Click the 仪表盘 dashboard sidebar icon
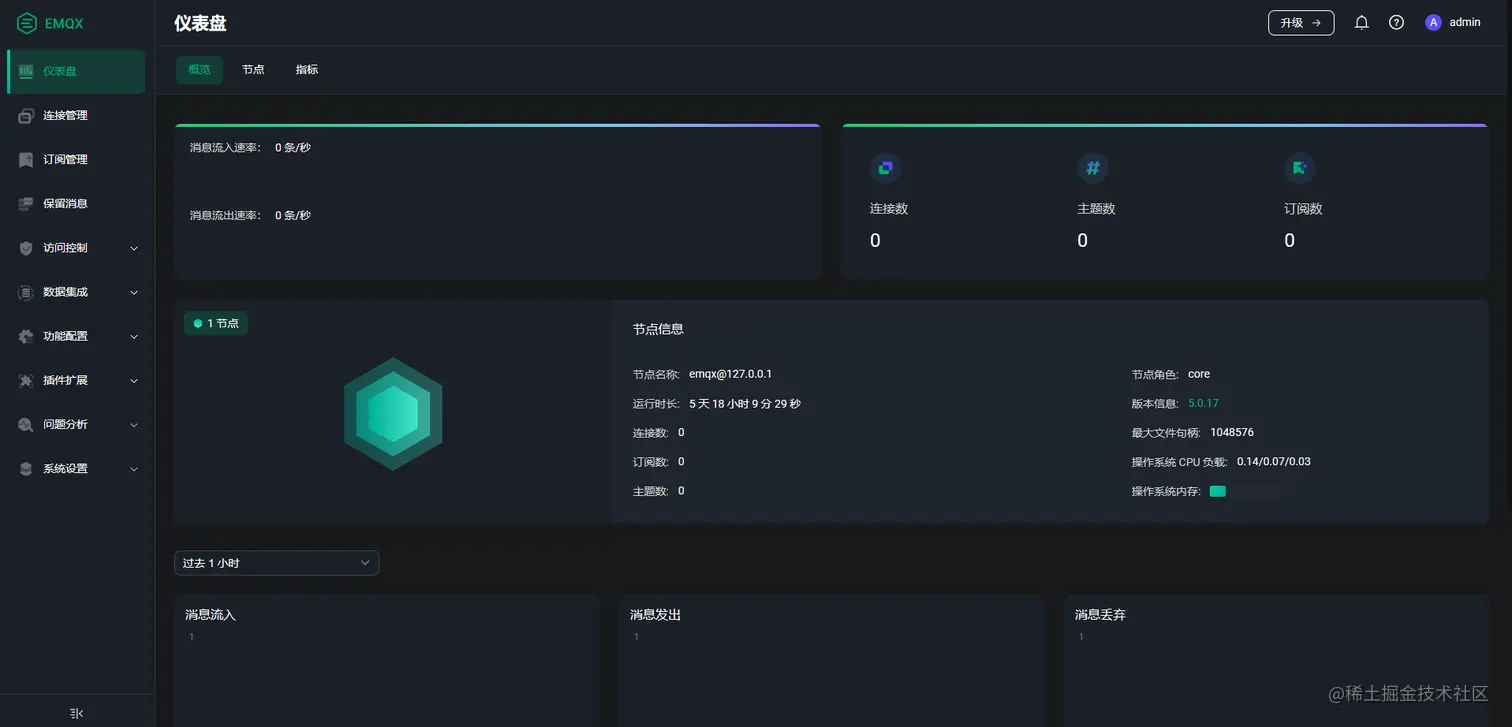The height and width of the screenshot is (727, 1512). (26, 71)
